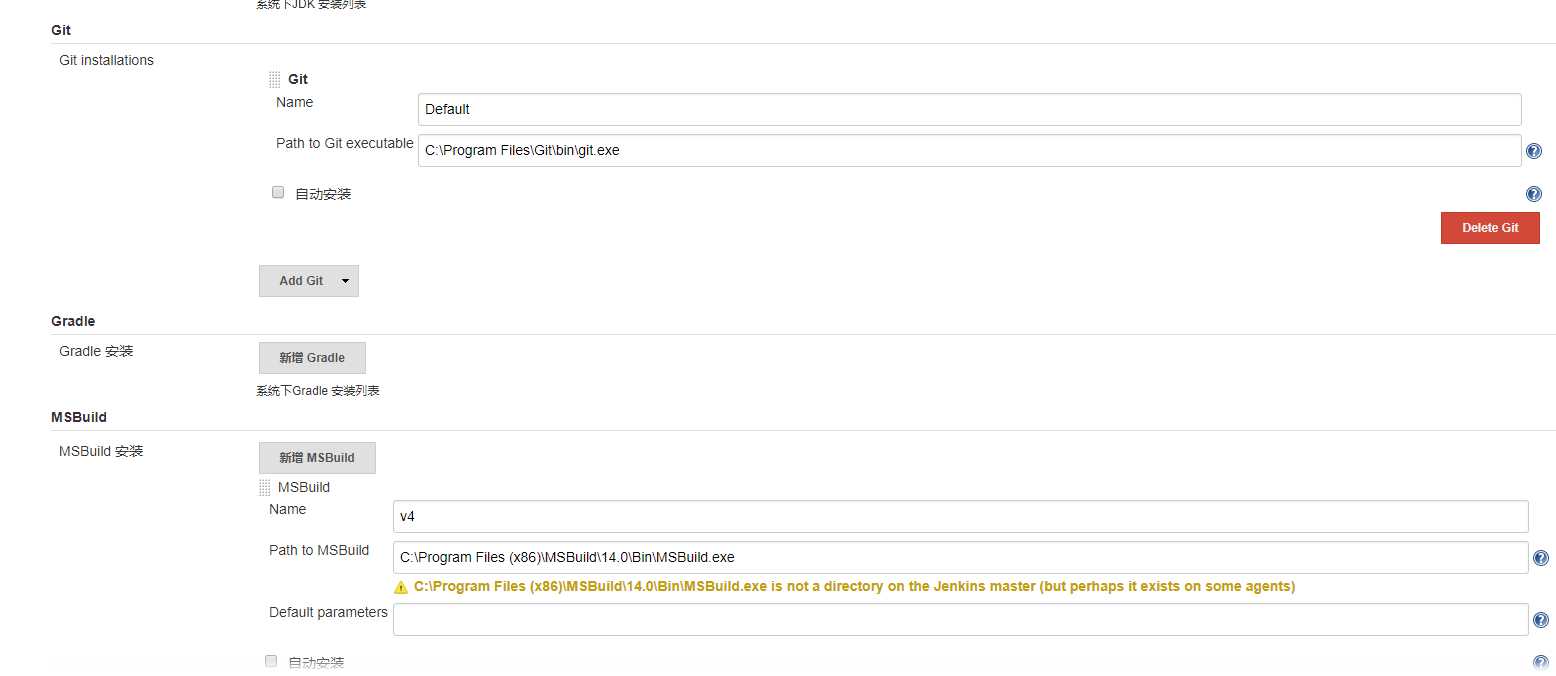Click the 新增 MSBuild button
The height and width of the screenshot is (676, 1556).
click(x=317, y=458)
